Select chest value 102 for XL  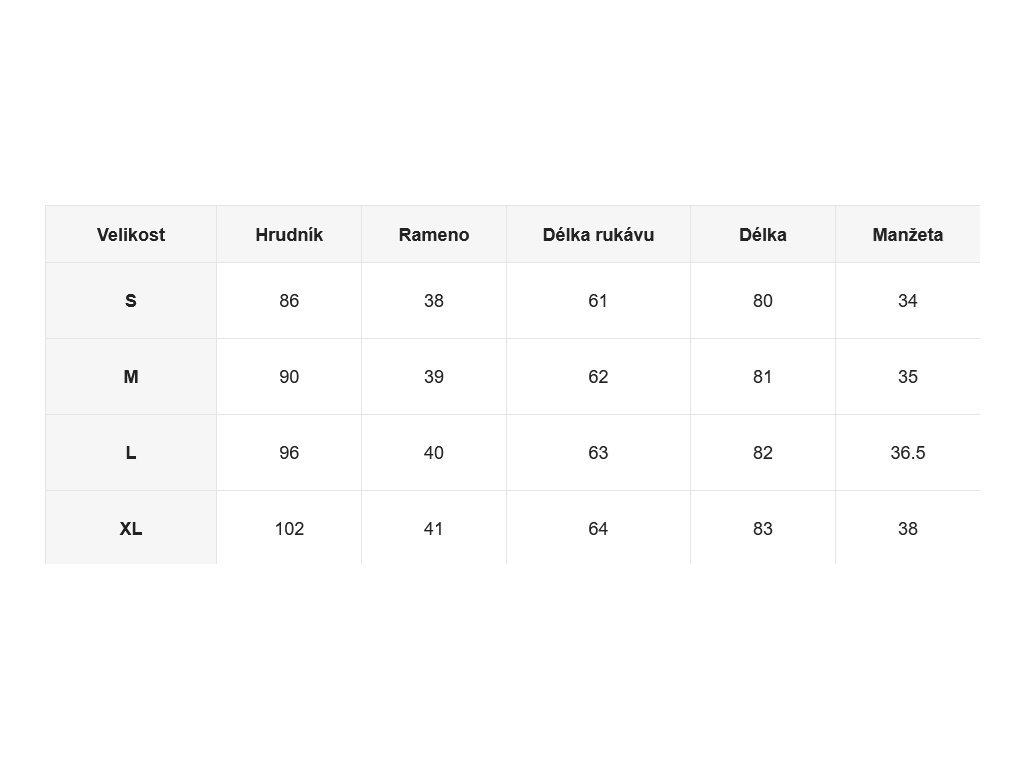click(289, 528)
